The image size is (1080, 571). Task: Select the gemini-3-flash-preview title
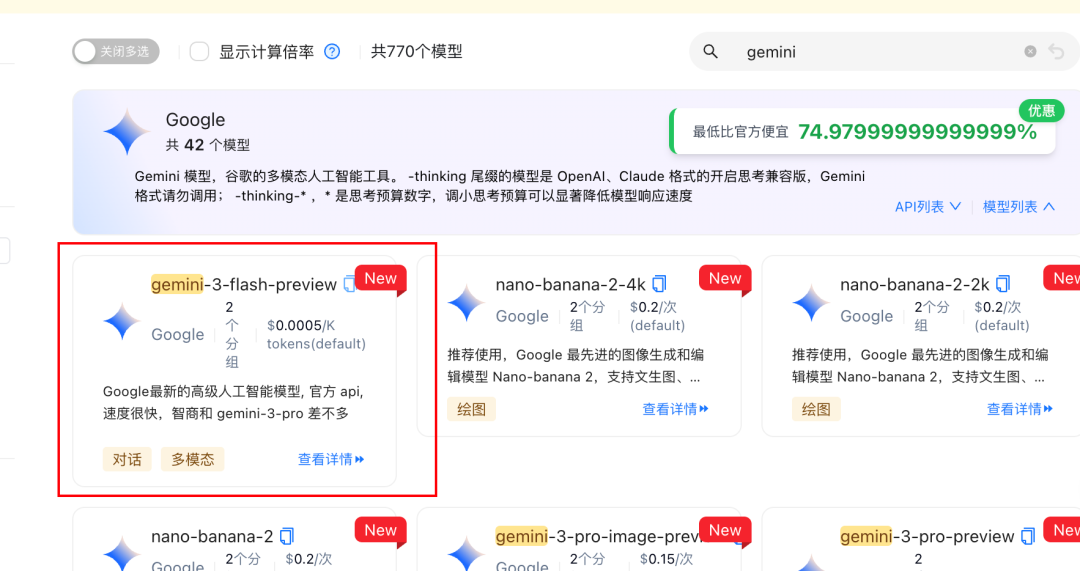(244, 284)
